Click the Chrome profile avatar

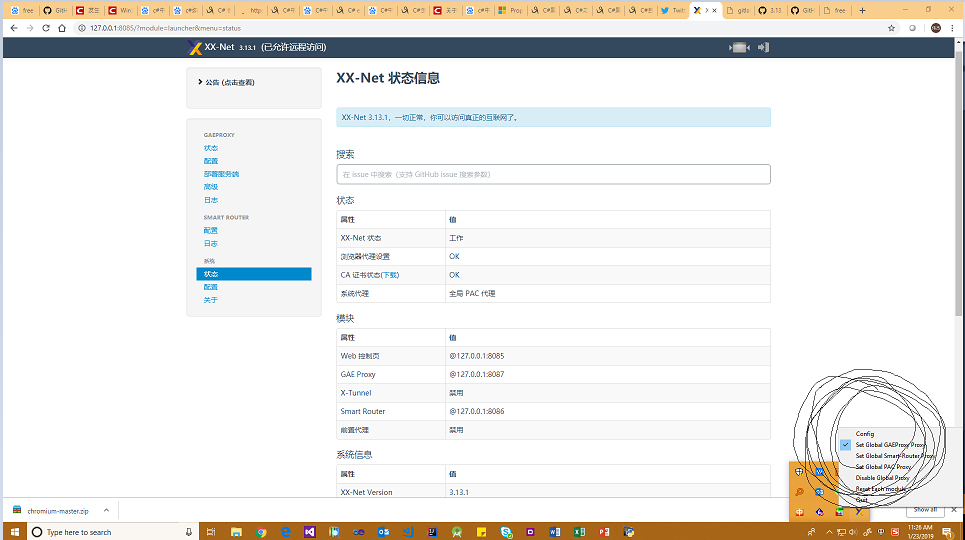tap(935, 28)
